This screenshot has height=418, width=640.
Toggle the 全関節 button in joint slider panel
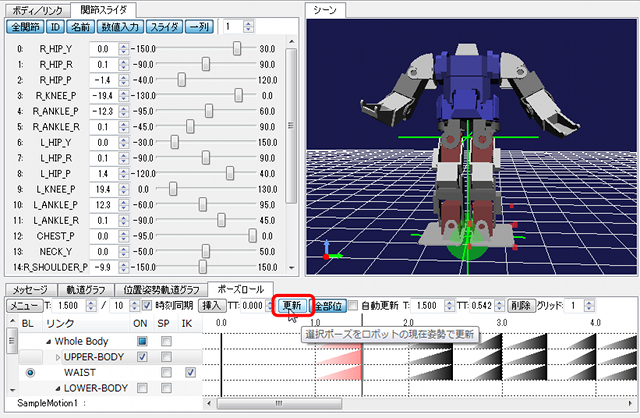[24, 26]
